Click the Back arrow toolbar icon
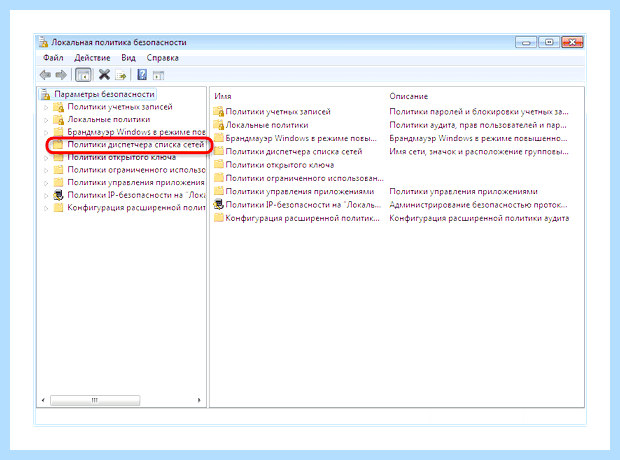 tap(45, 75)
